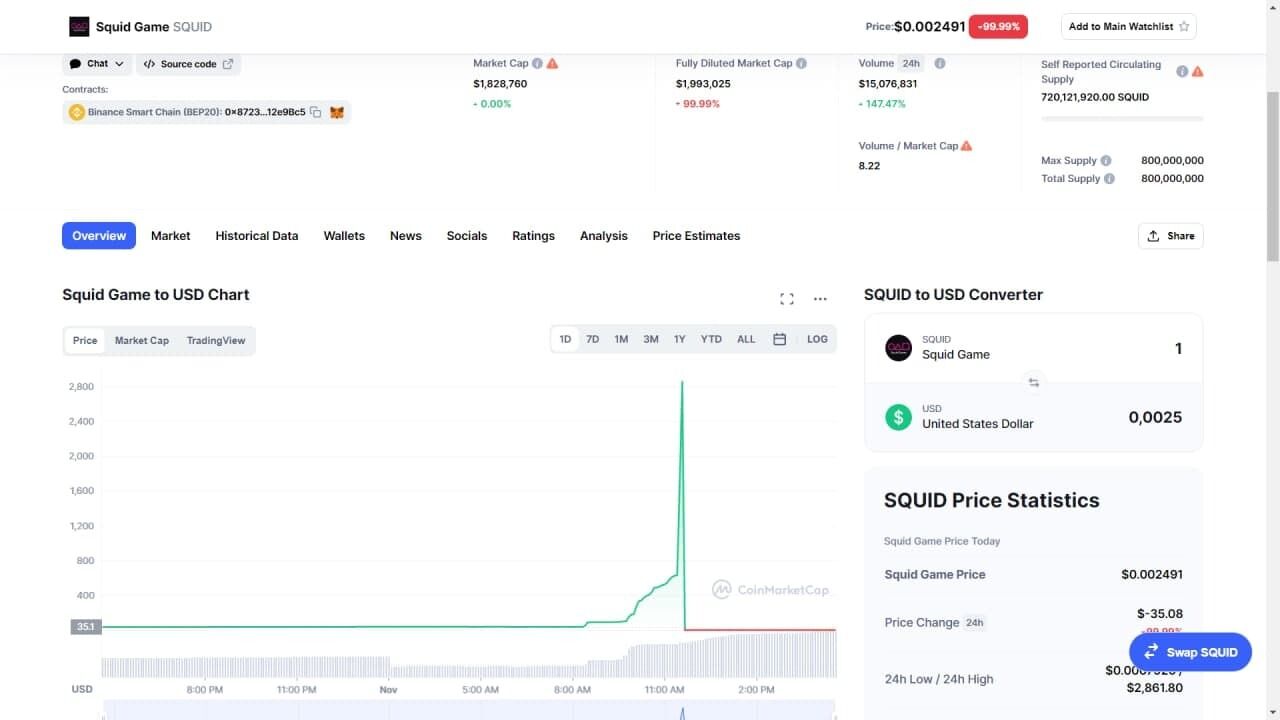
Task: Set chart range to 1M
Action: [x=621, y=340]
